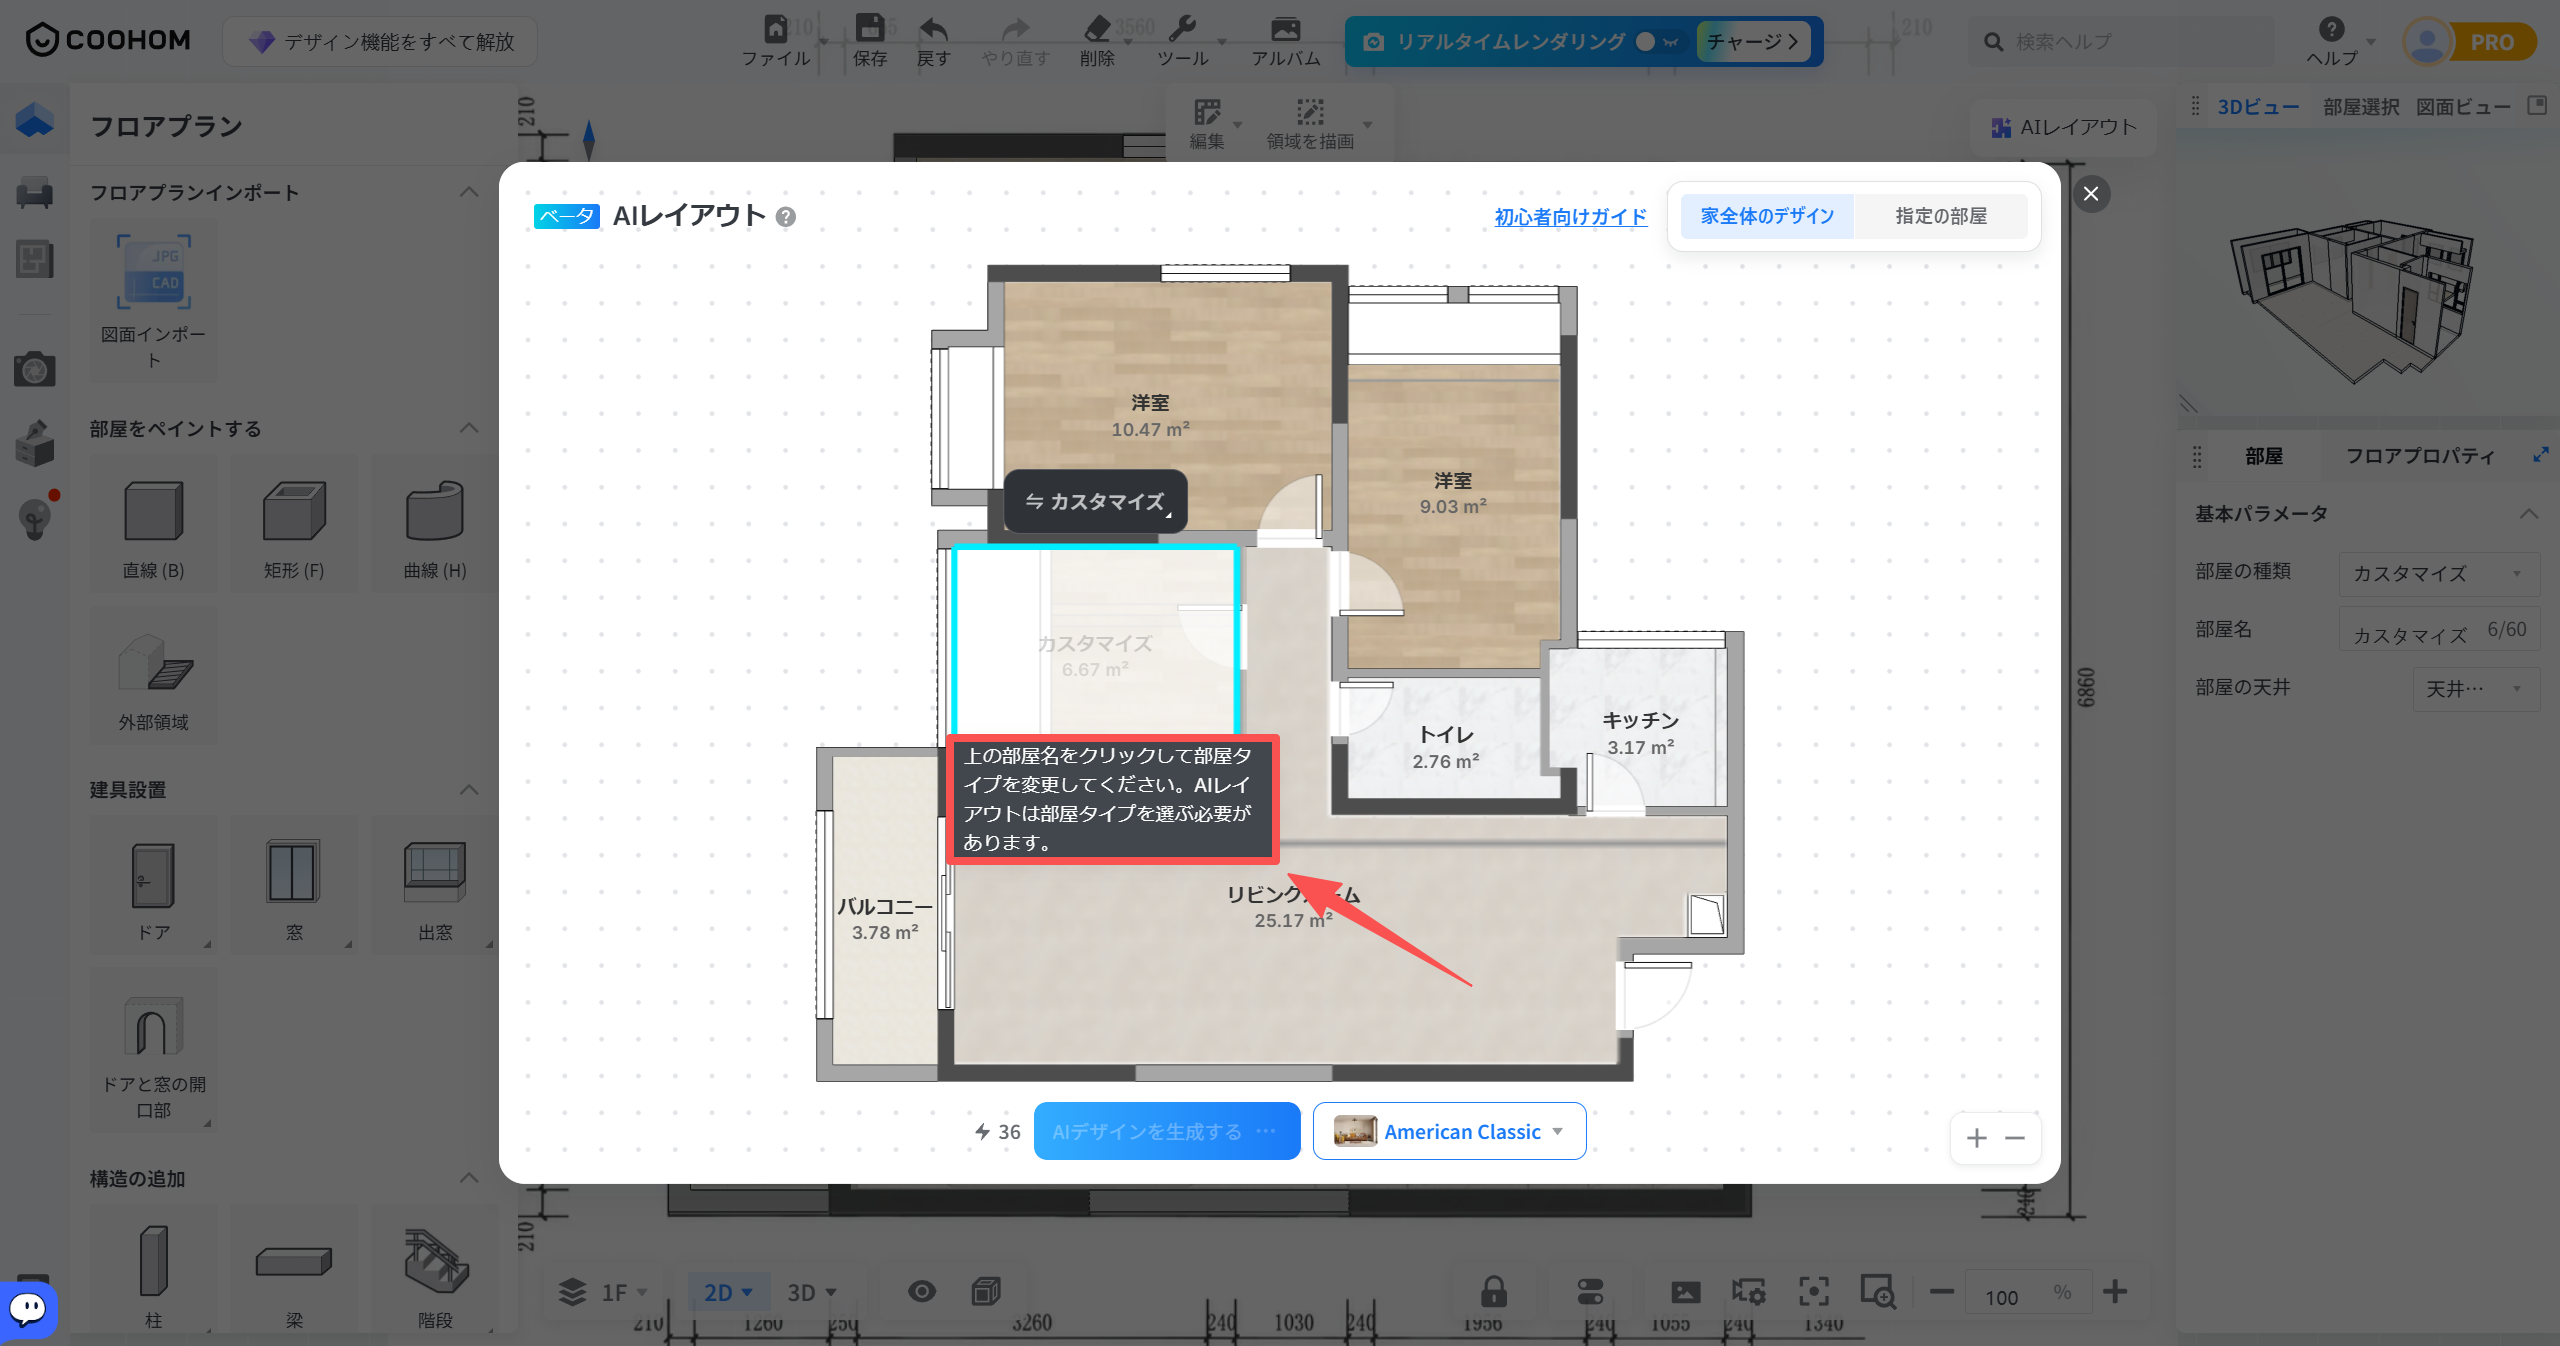Select the 外部領域 tool
Image resolution: width=2560 pixels, height=1346 pixels.
153,677
